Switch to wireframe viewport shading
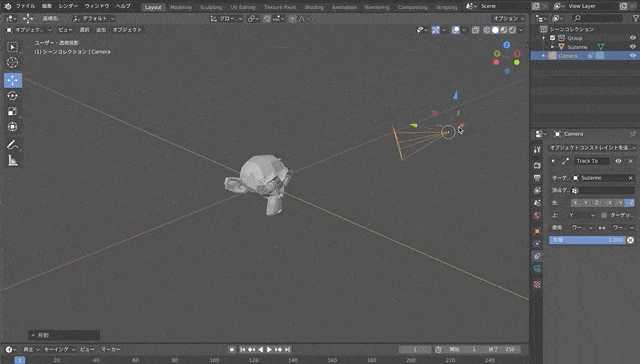The image size is (640, 364). (487, 30)
